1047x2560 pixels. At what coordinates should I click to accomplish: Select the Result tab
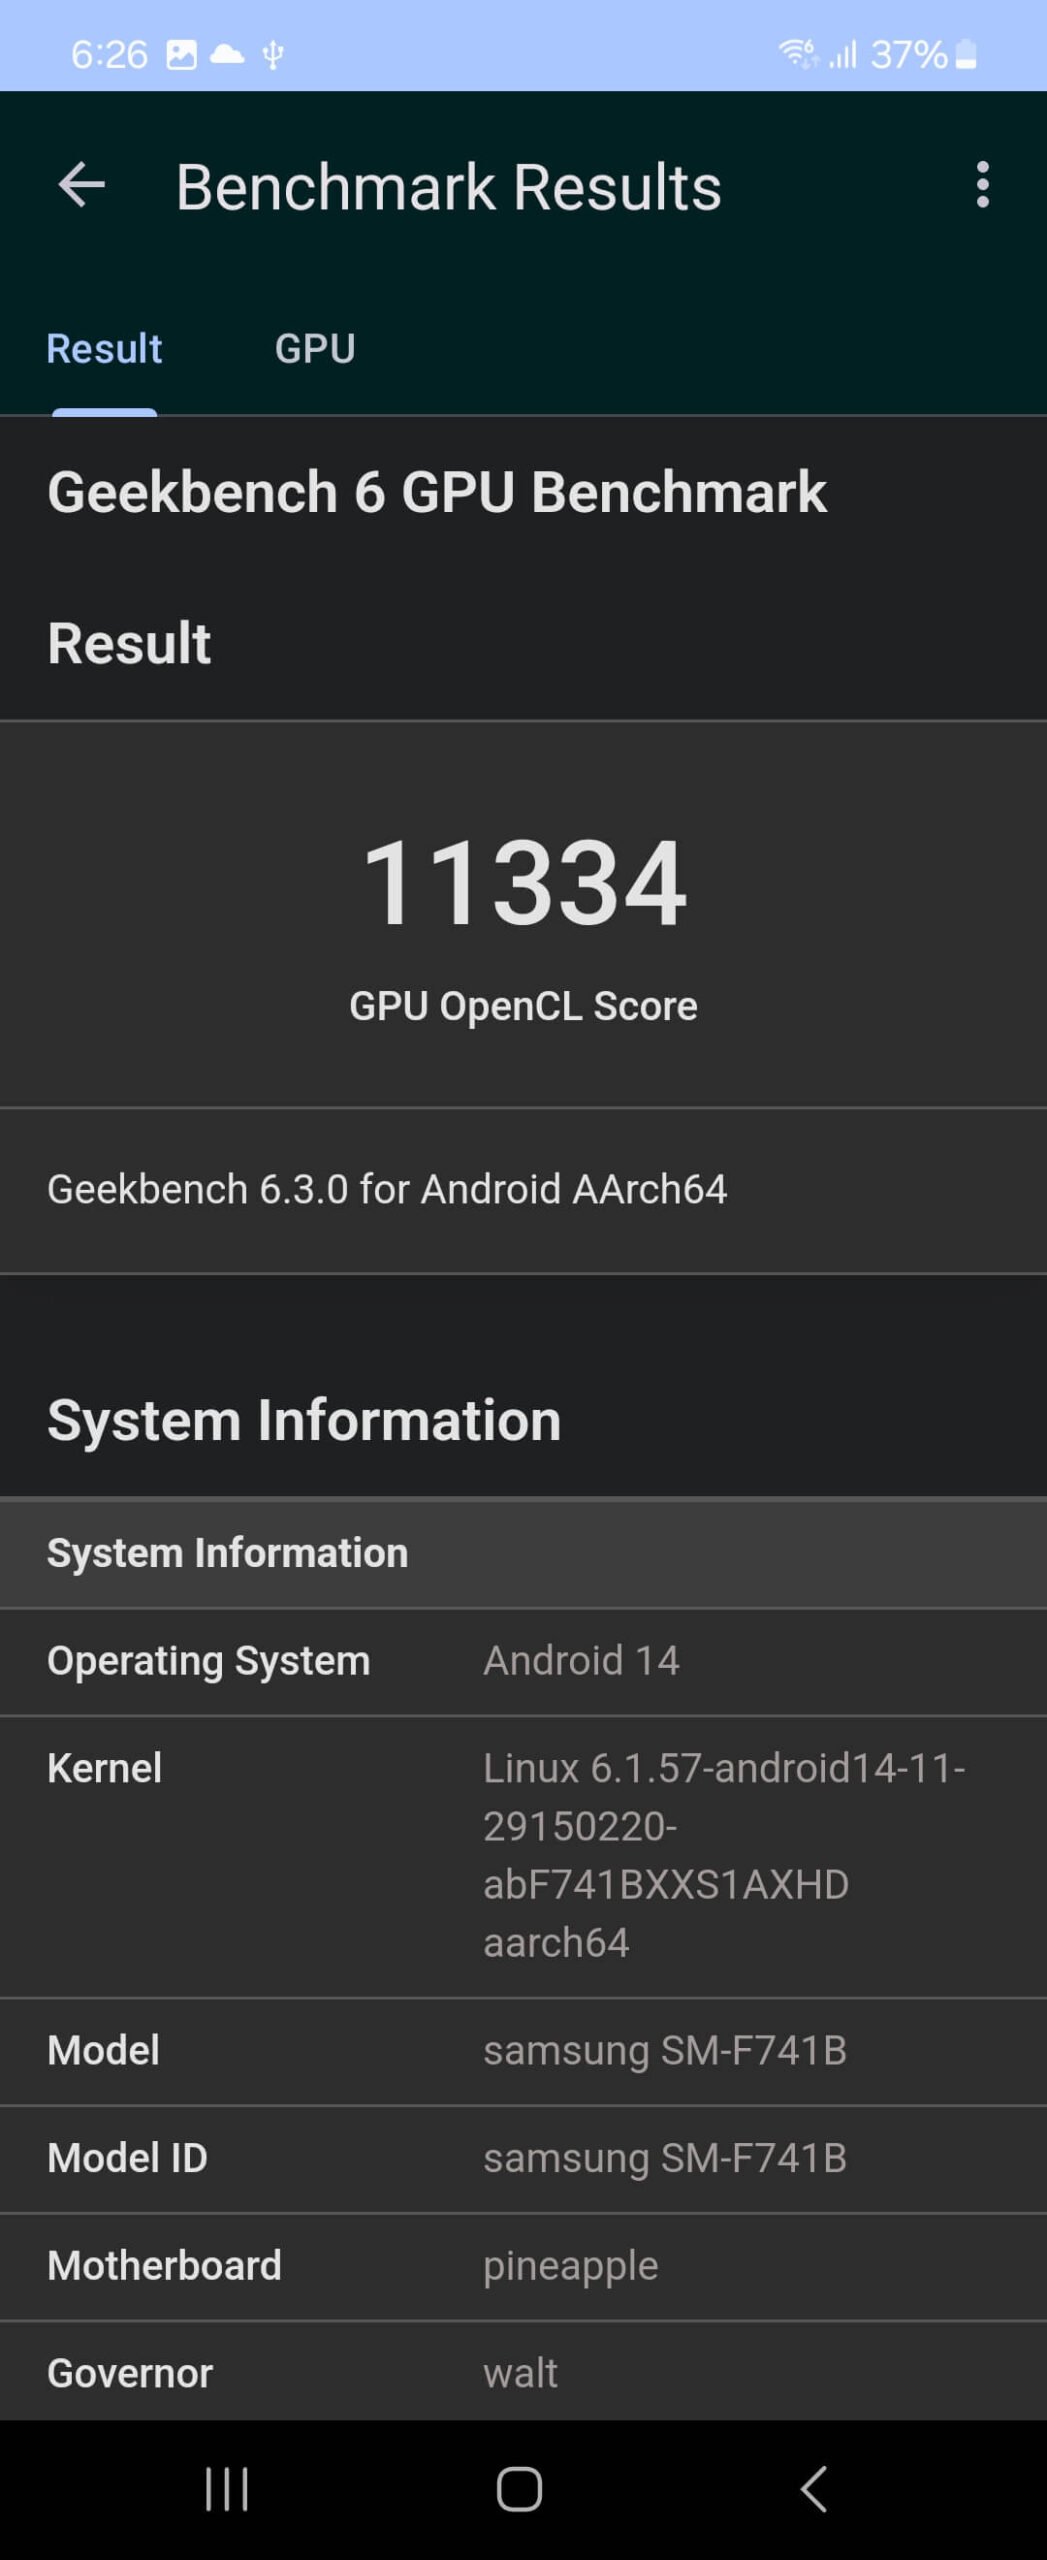[104, 349]
